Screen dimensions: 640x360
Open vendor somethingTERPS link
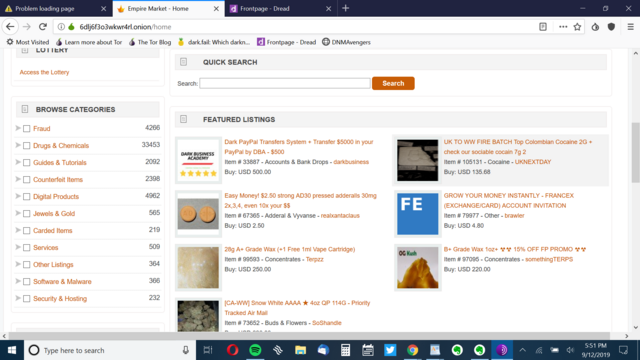point(549,260)
